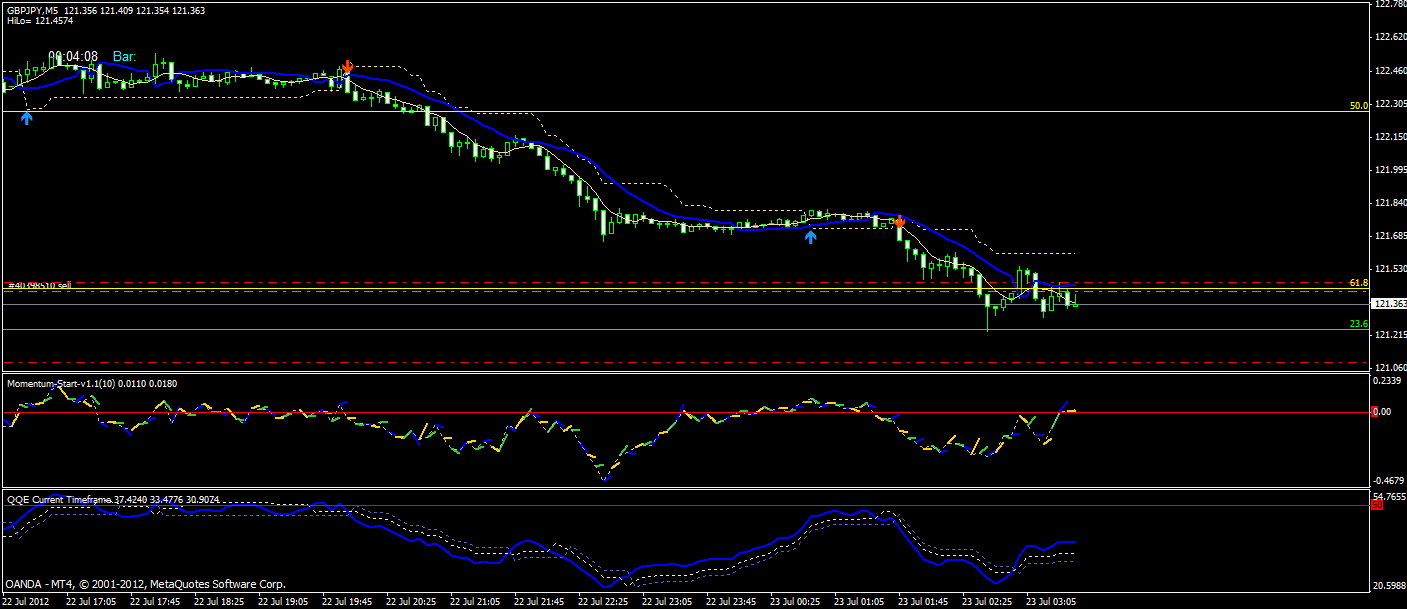The image size is (1407, 609).
Task: Click the cyan Bar: label
Action: tap(125, 56)
